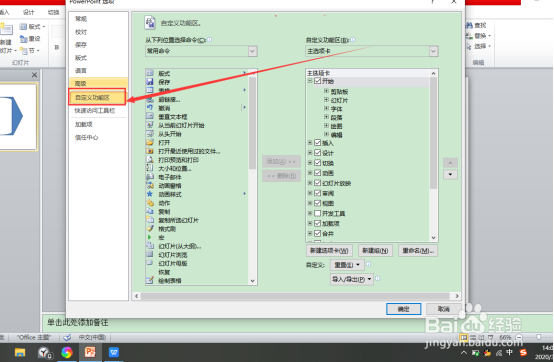This screenshot has height=362, width=554.
Task: Open the 主选项卡 ribbon tabs dropdown
Action: coord(434,51)
